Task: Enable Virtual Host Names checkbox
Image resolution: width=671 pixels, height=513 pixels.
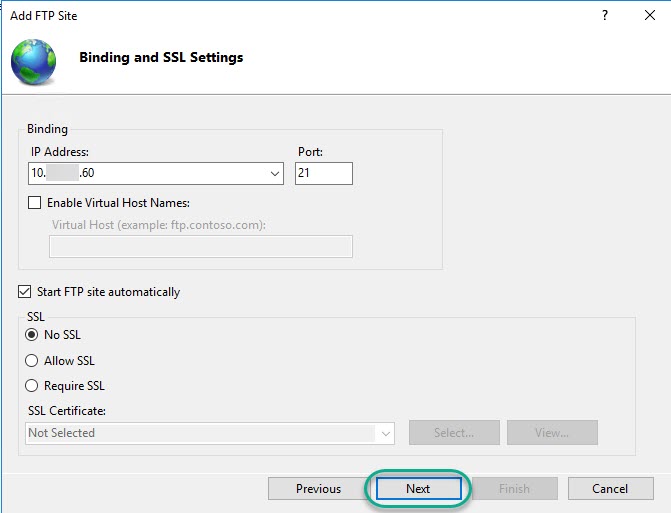Action: (34, 202)
